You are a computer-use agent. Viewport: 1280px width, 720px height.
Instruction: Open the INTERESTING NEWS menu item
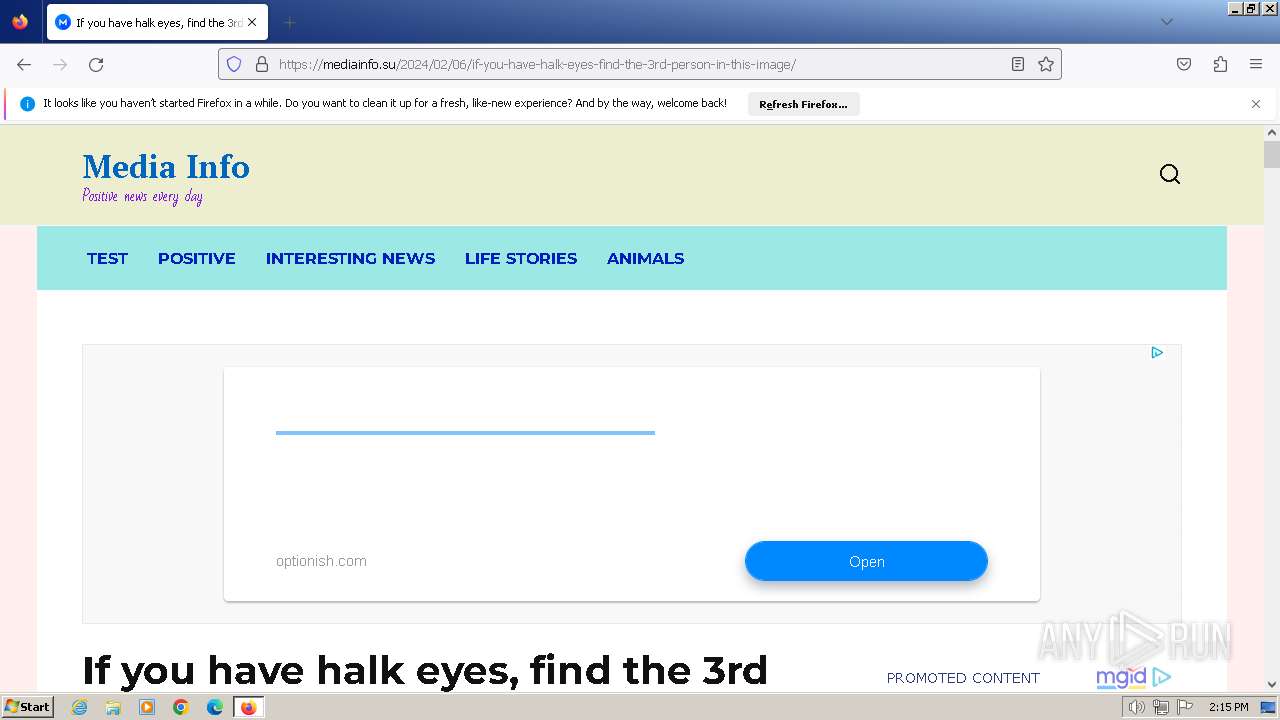coord(350,258)
